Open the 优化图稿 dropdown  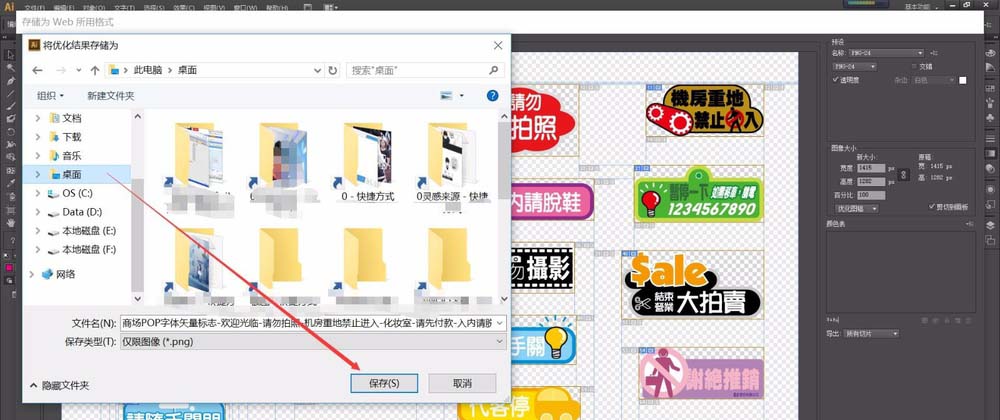[857, 208]
